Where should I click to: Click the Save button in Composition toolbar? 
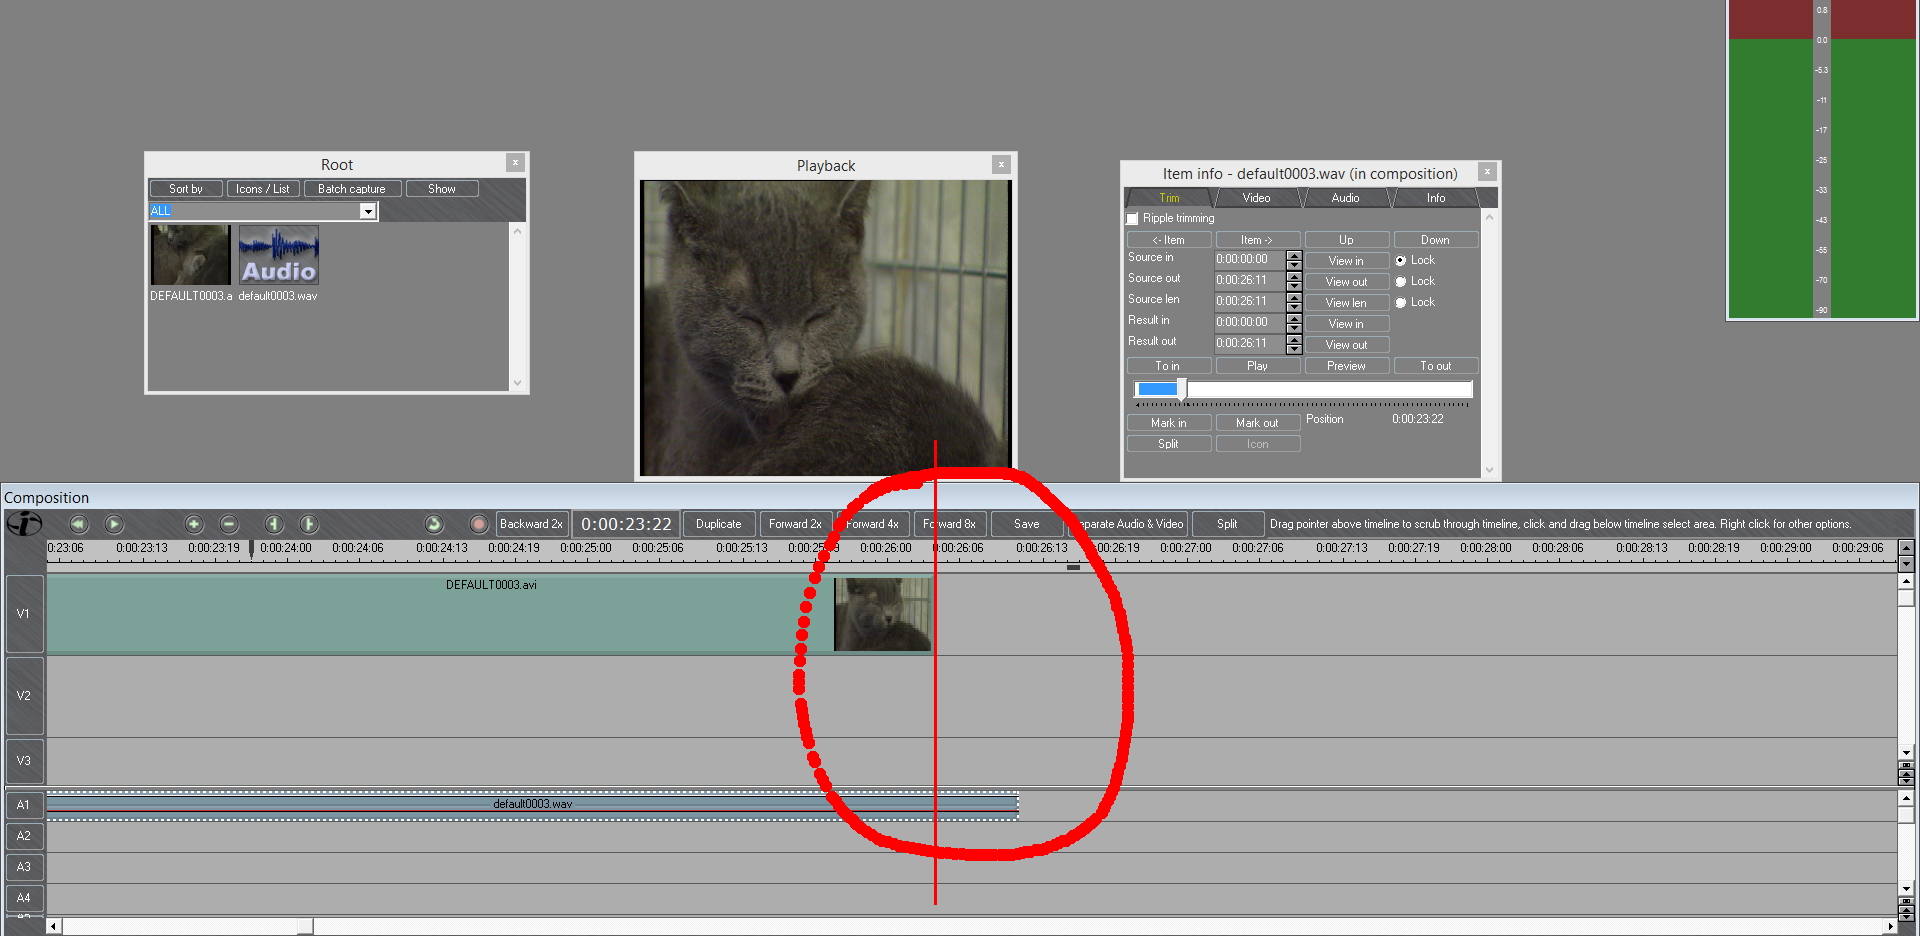[x=1027, y=524]
